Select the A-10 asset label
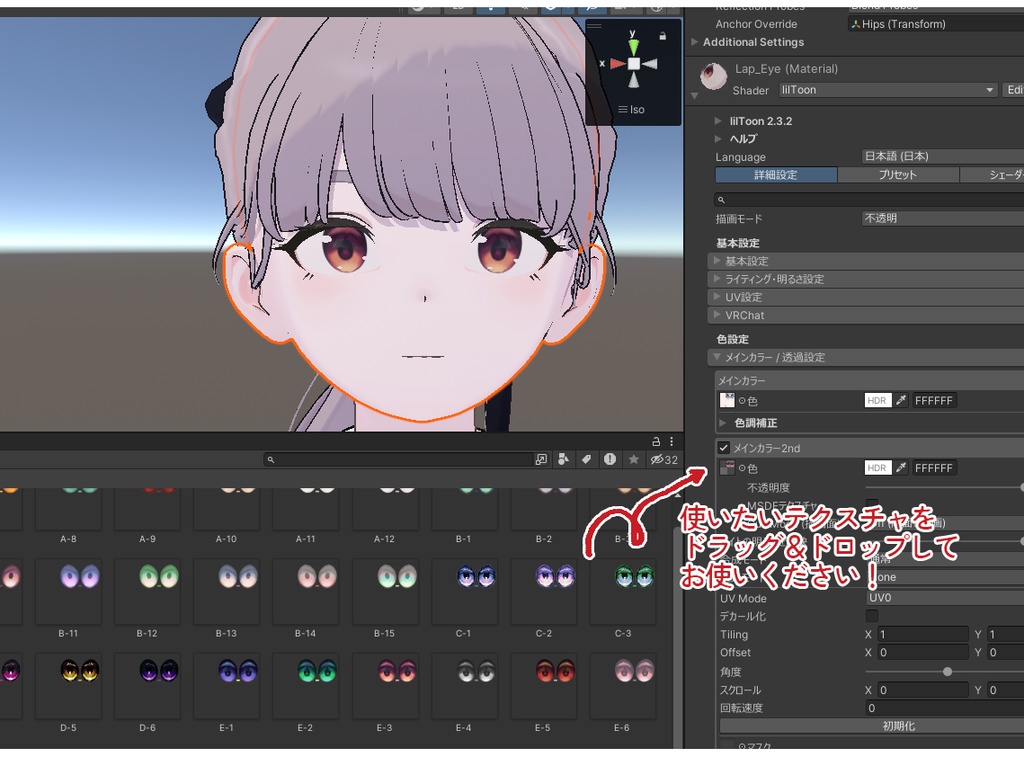The height and width of the screenshot is (757, 1024). coord(226,539)
